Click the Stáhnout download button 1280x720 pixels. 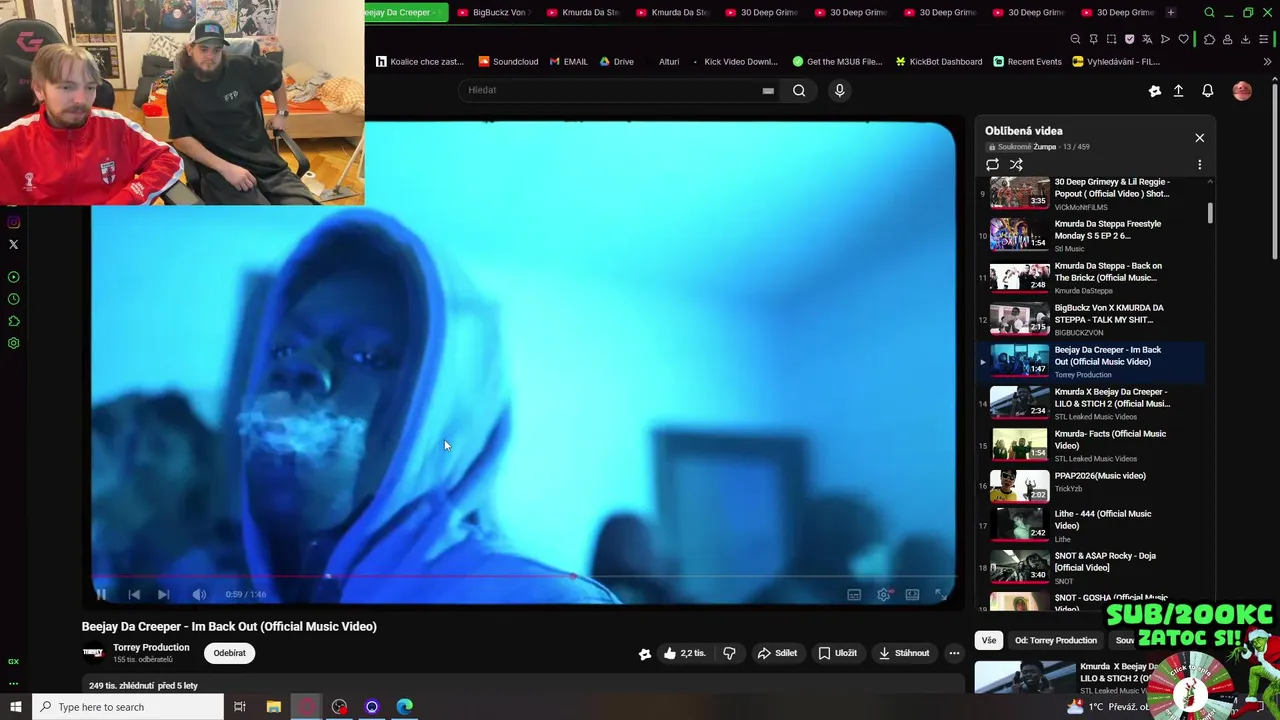point(904,653)
